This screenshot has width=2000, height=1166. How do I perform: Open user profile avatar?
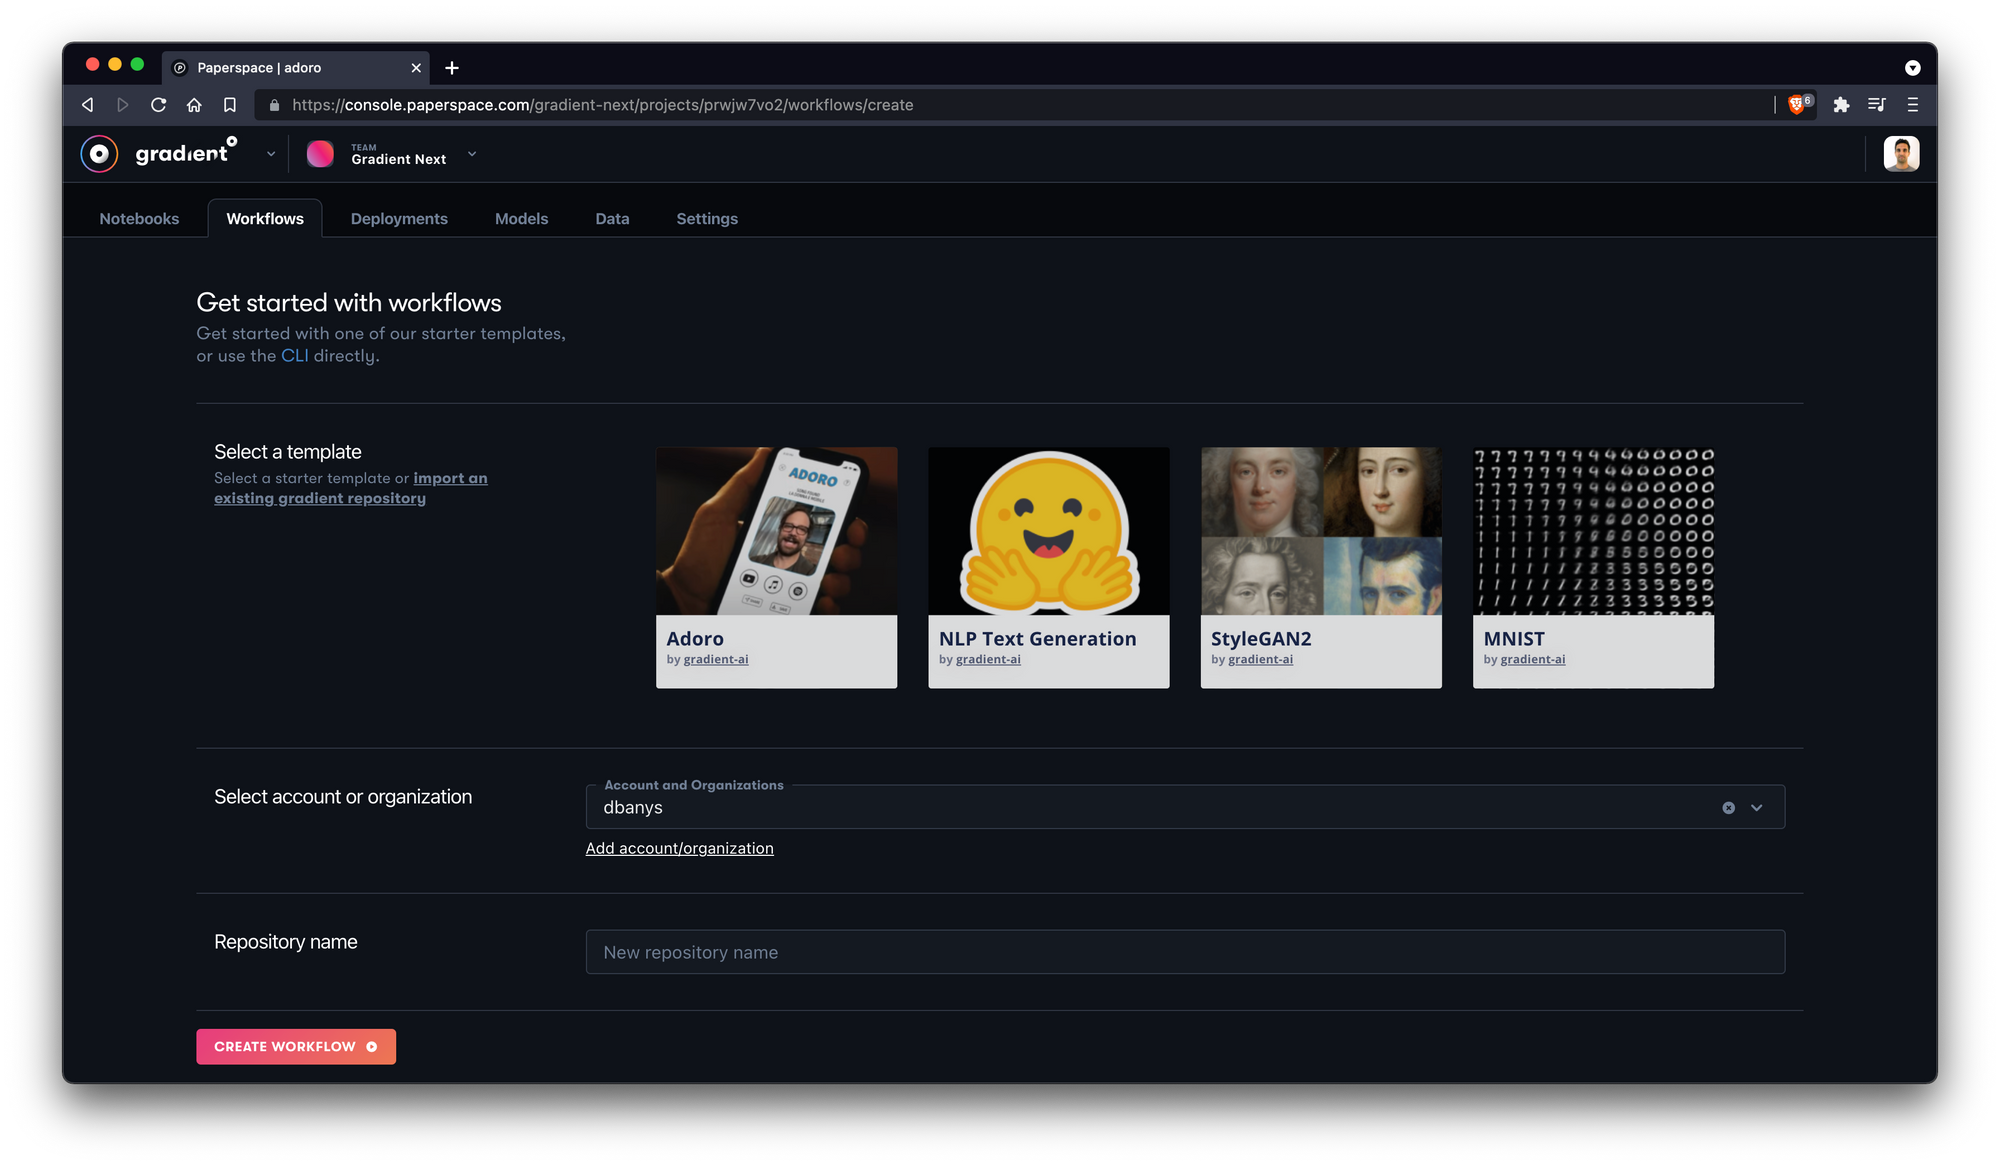click(1900, 154)
